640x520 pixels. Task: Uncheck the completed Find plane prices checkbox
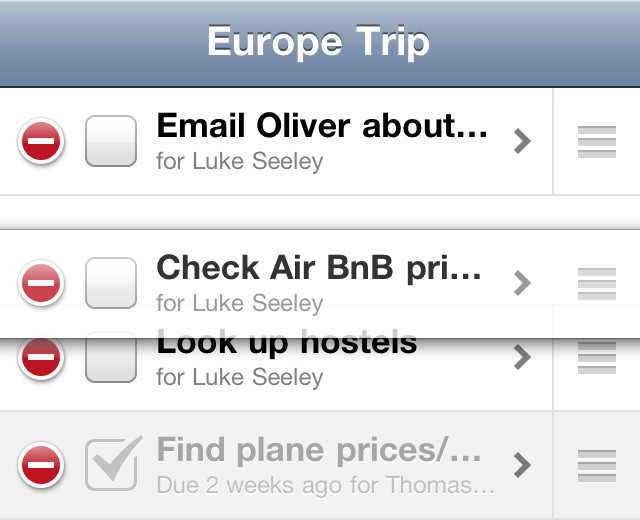(x=113, y=463)
